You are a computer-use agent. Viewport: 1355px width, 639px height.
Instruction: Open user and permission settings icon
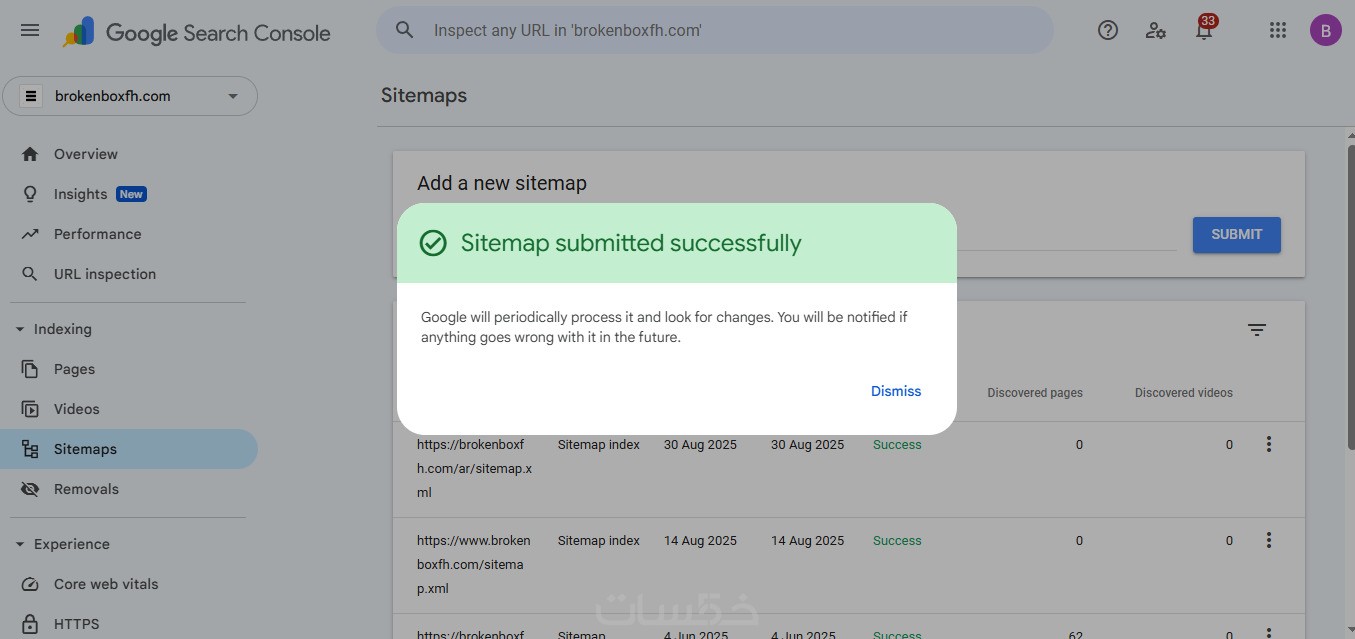coord(1156,30)
